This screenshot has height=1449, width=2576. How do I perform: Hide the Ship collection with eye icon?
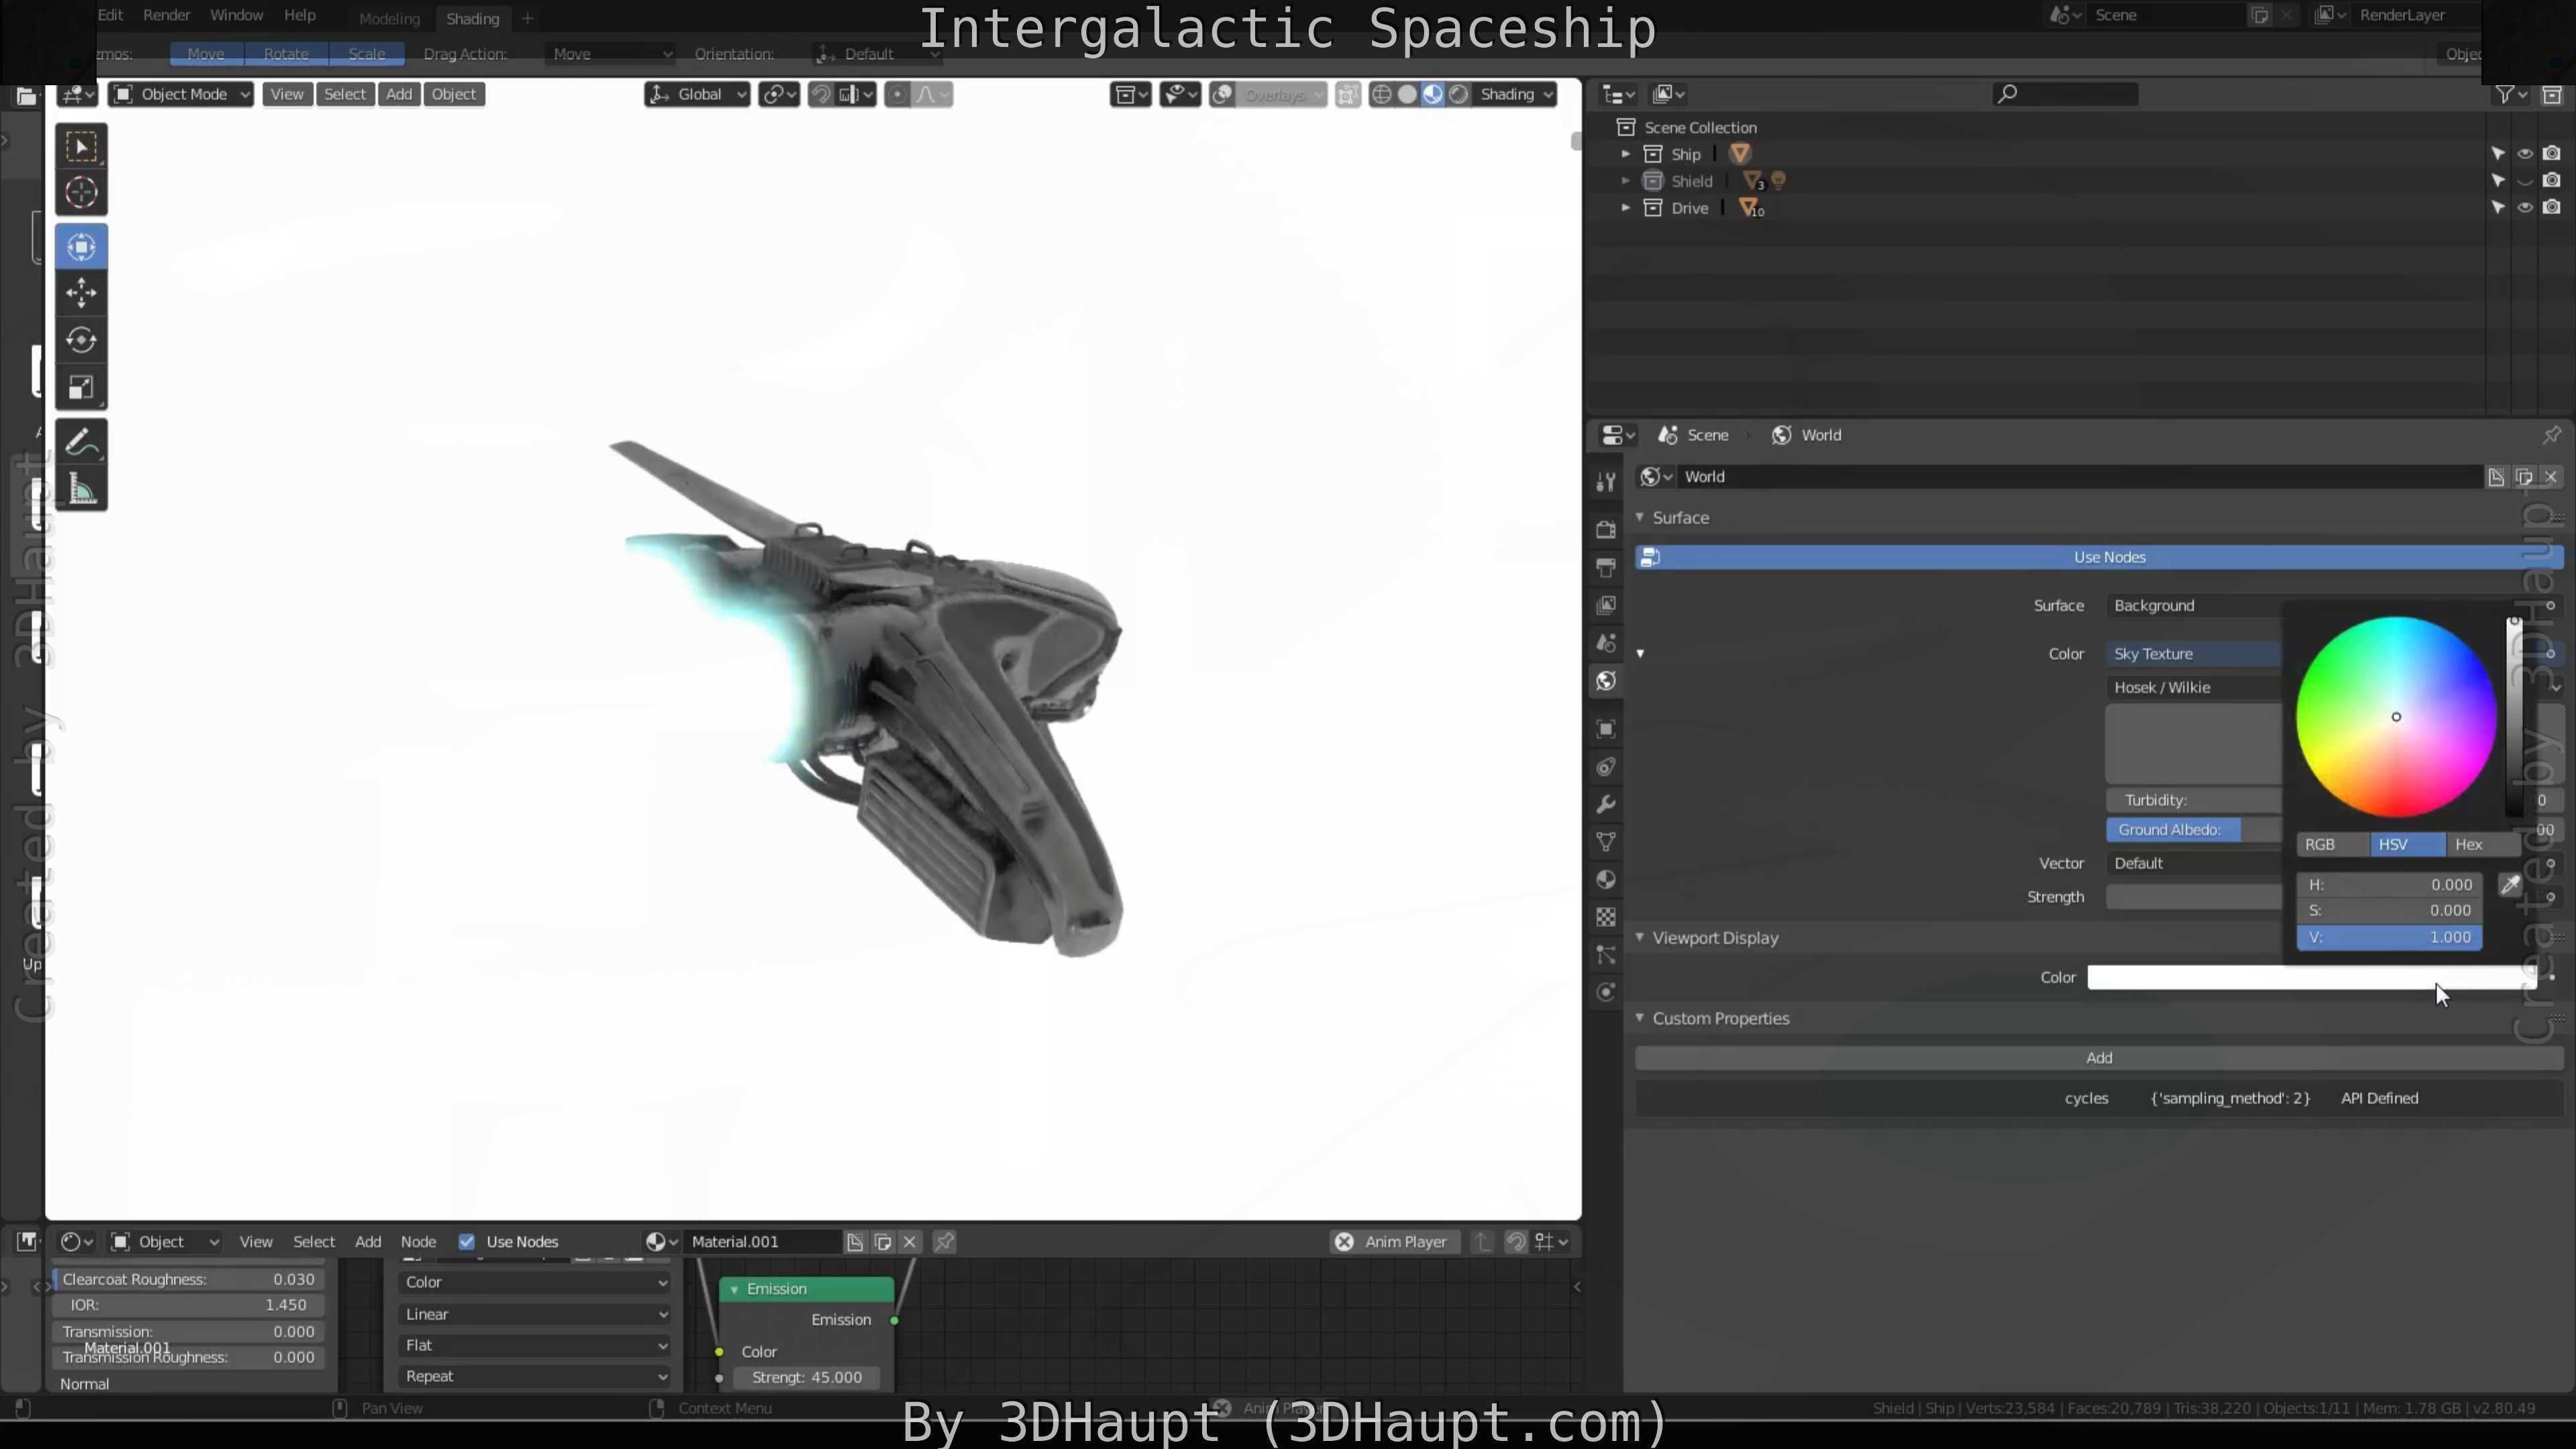[x=2525, y=154]
